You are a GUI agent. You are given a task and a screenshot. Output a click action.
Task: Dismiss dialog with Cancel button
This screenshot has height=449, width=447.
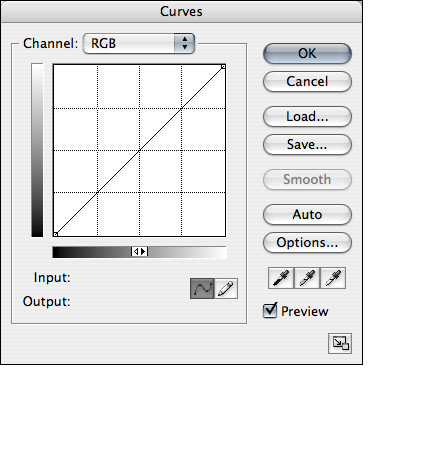point(307,81)
